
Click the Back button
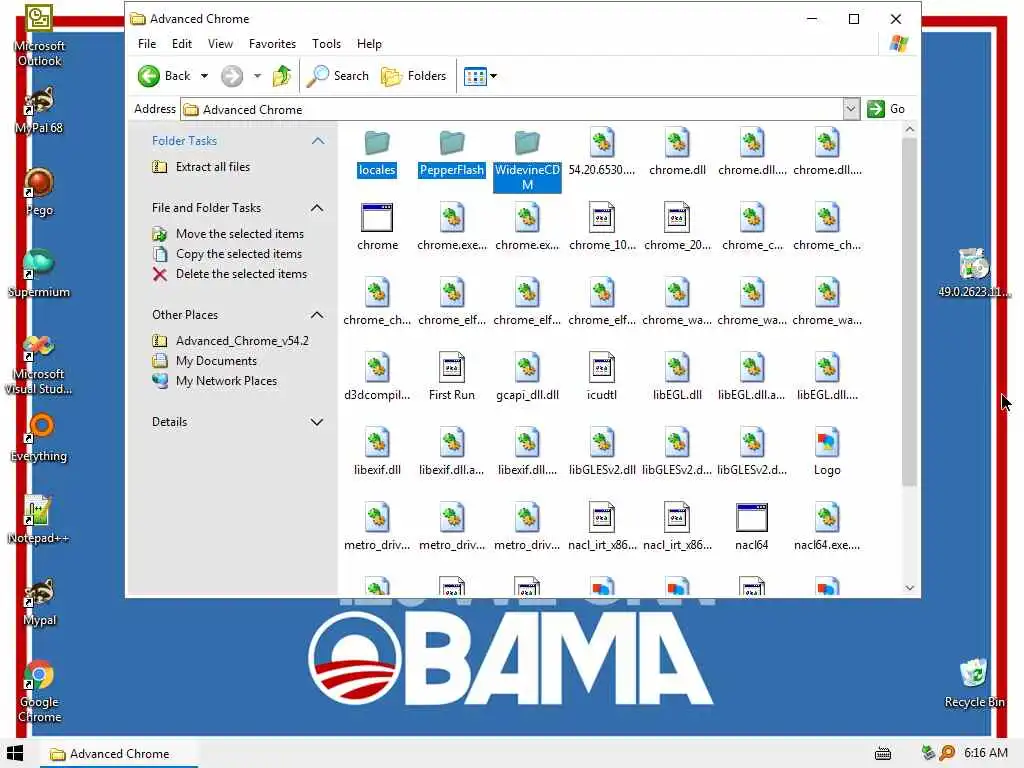click(164, 76)
